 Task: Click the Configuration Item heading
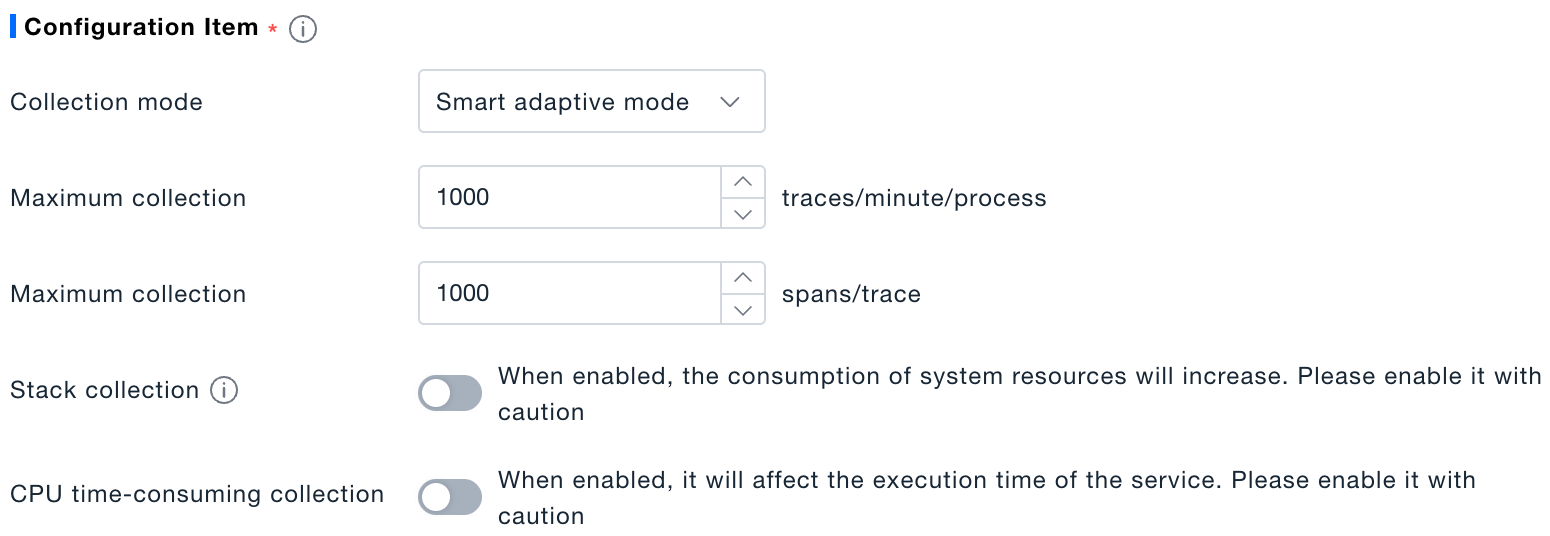141,27
